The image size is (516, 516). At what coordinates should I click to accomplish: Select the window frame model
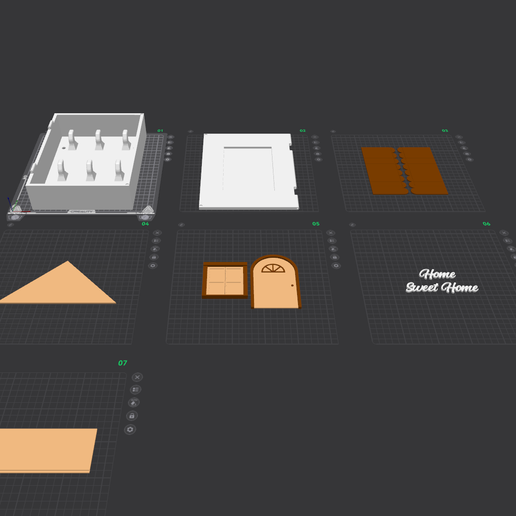point(225,280)
